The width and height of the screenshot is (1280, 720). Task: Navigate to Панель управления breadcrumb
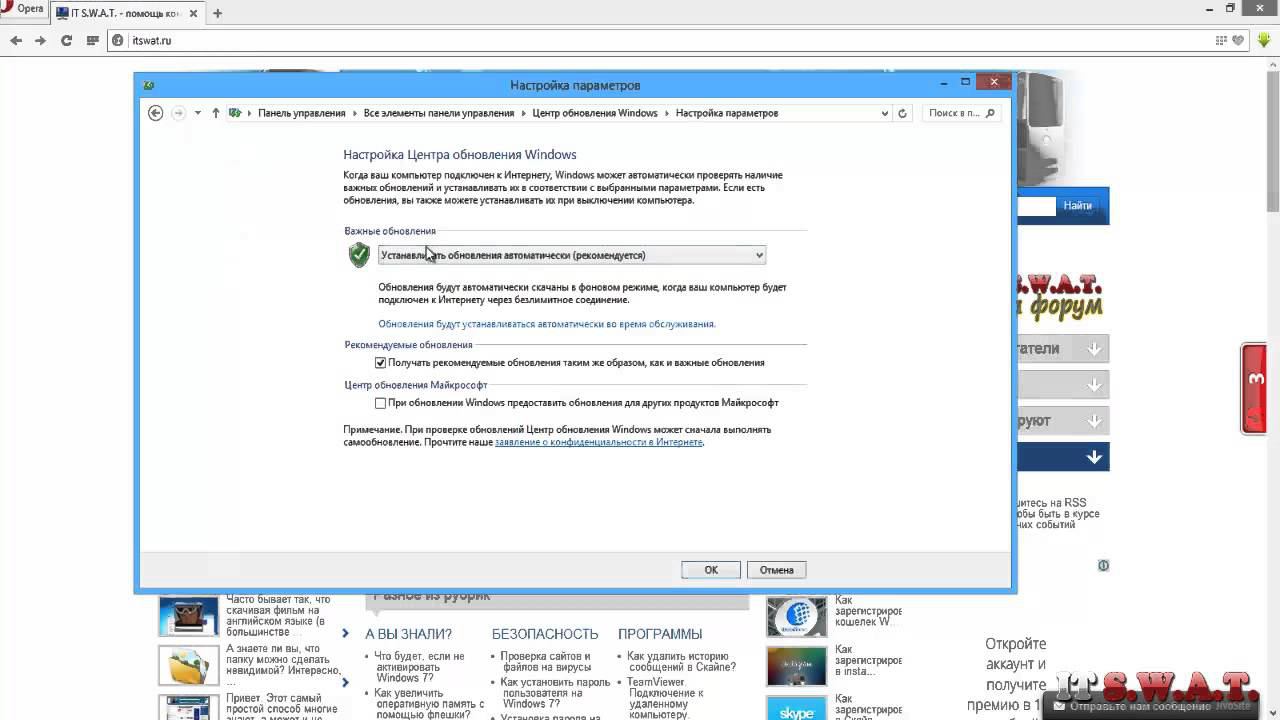301,113
